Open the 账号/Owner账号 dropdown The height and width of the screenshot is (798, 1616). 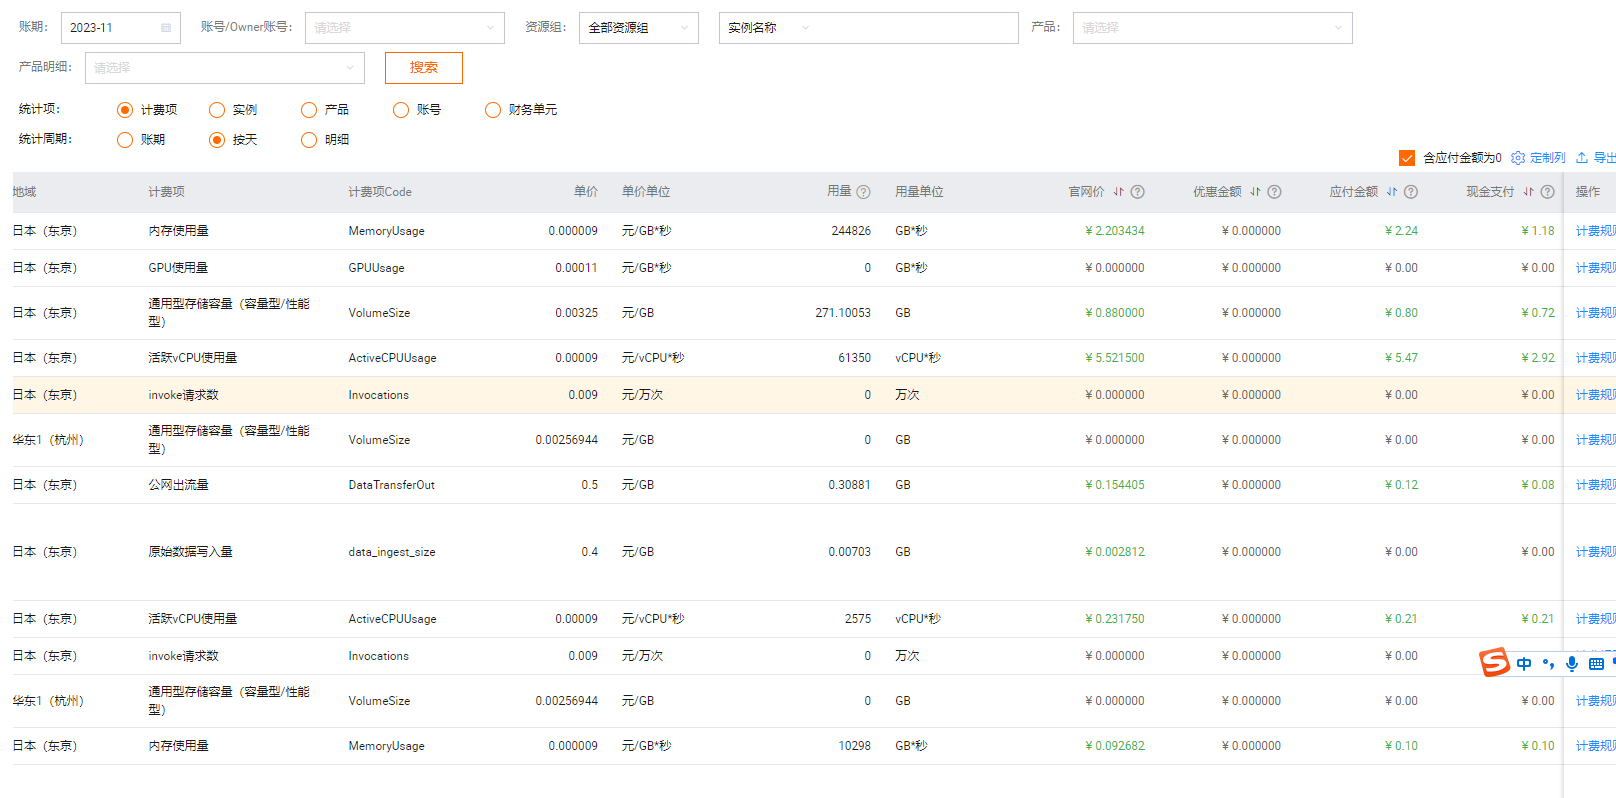pos(404,28)
